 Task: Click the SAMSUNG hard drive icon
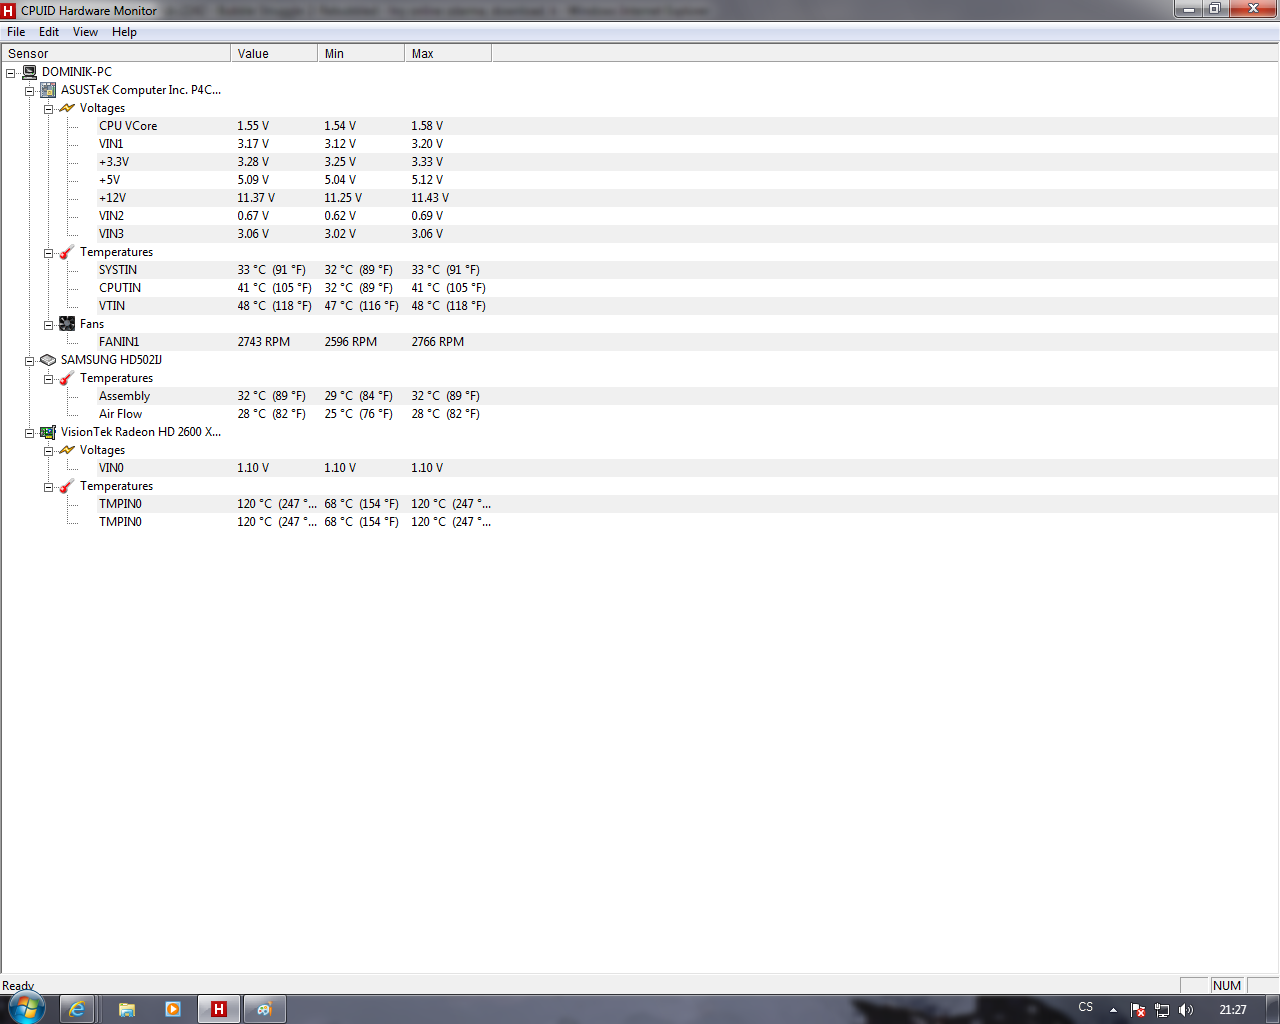pyautogui.click(x=48, y=360)
